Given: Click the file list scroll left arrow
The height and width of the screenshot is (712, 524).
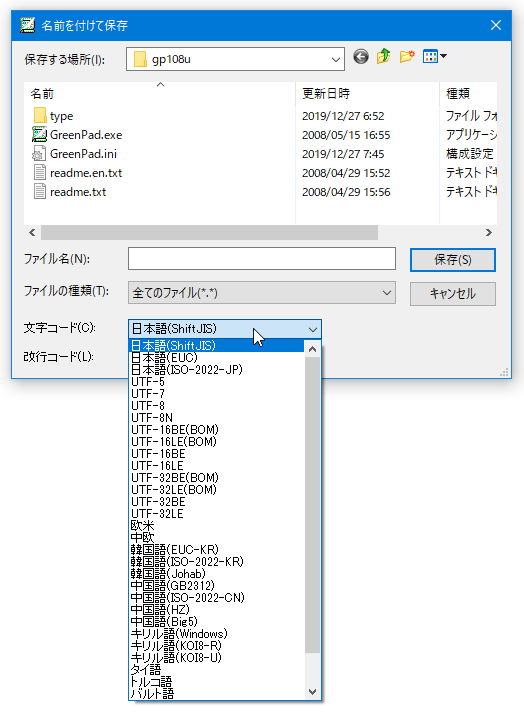Looking at the screenshot, I should pyautogui.click(x=32, y=232).
